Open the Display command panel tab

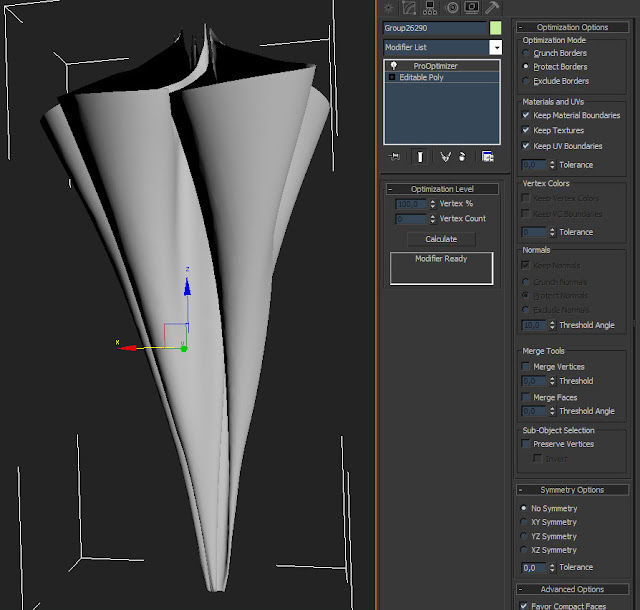[x=472, y=8]
